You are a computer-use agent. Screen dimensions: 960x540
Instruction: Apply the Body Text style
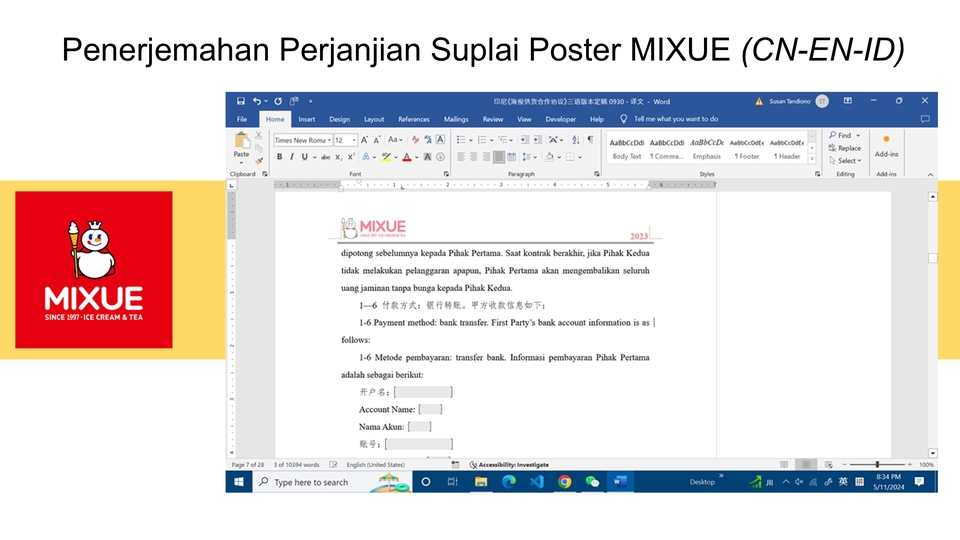pyautogui.click(x=627, y=149)
